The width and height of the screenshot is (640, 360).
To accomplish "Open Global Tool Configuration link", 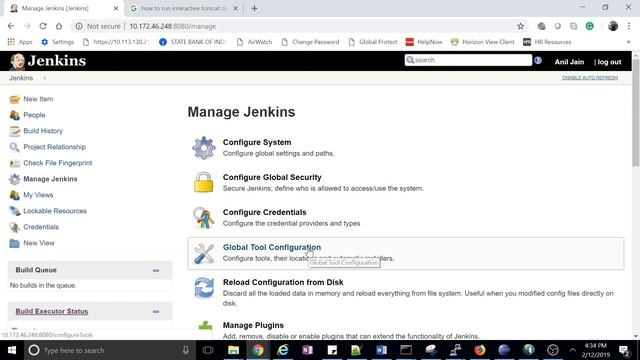I will (272, 247).
